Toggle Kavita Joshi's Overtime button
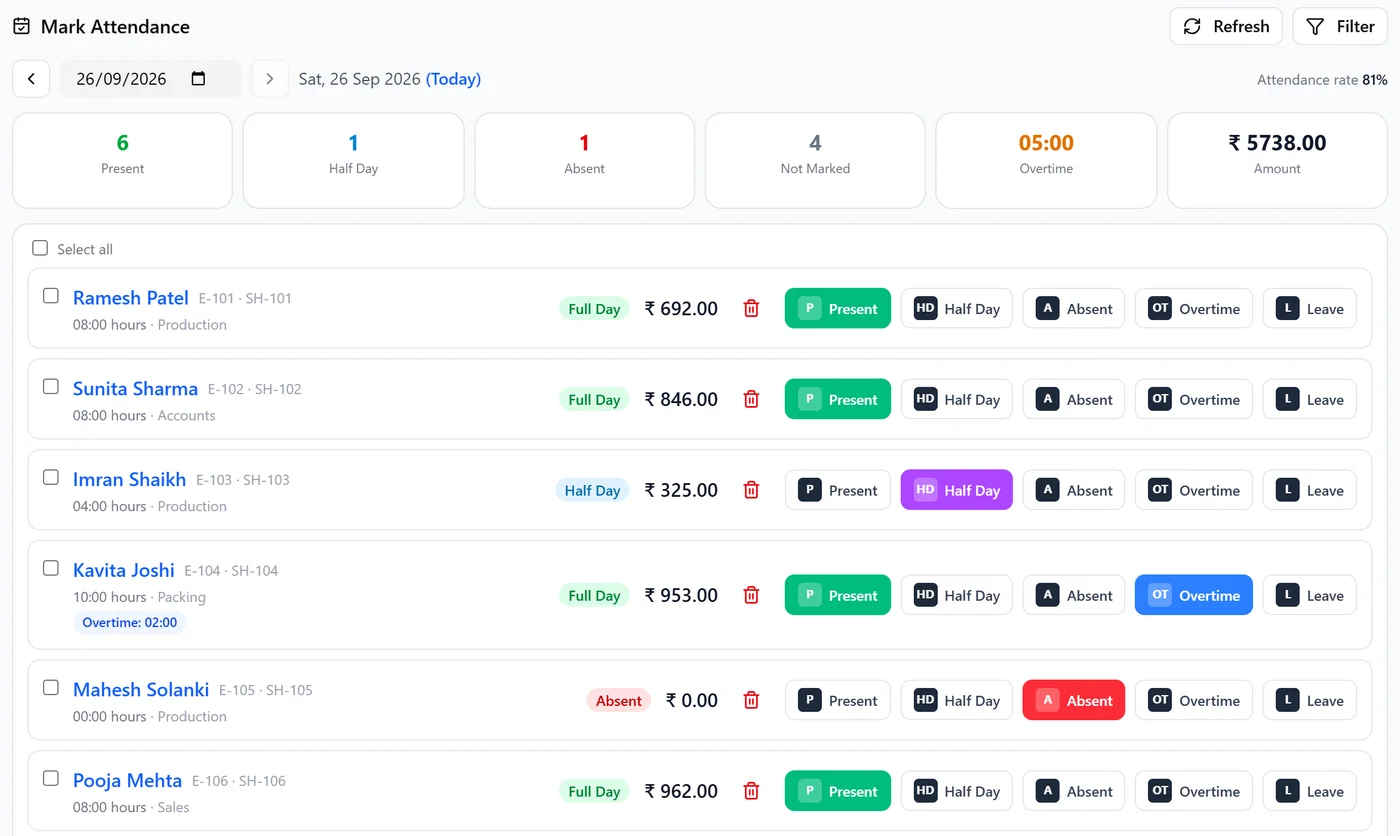 pyautogui.click(x=1194, y=595)
